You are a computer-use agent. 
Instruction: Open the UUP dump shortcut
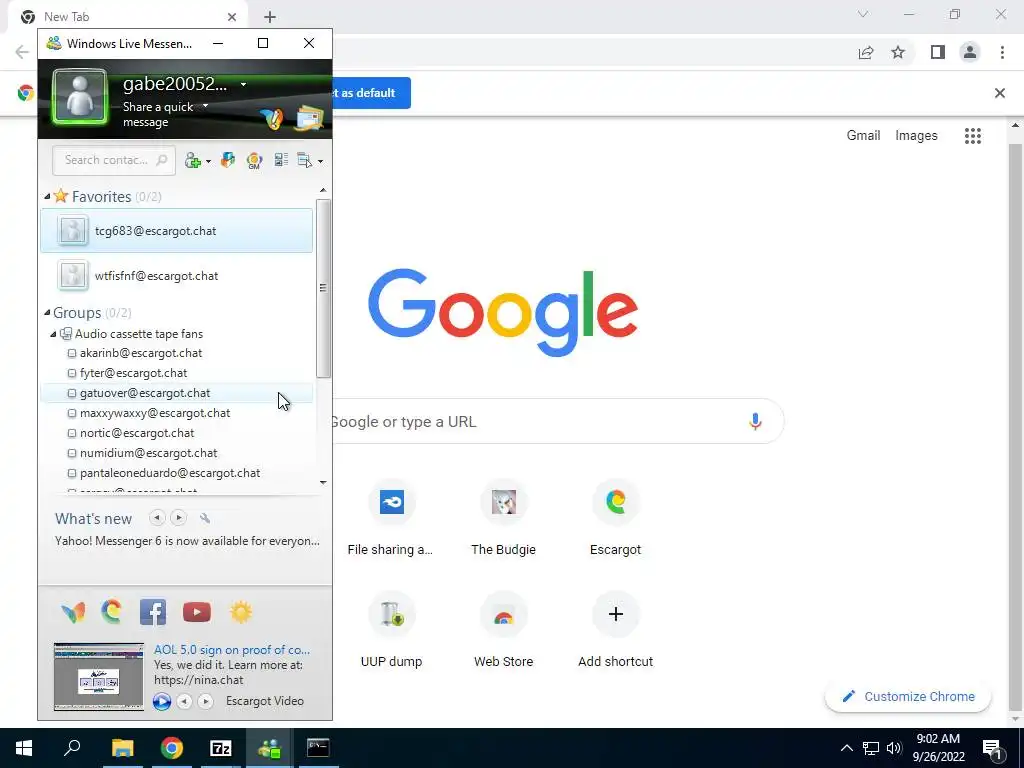tap(391, 630)
